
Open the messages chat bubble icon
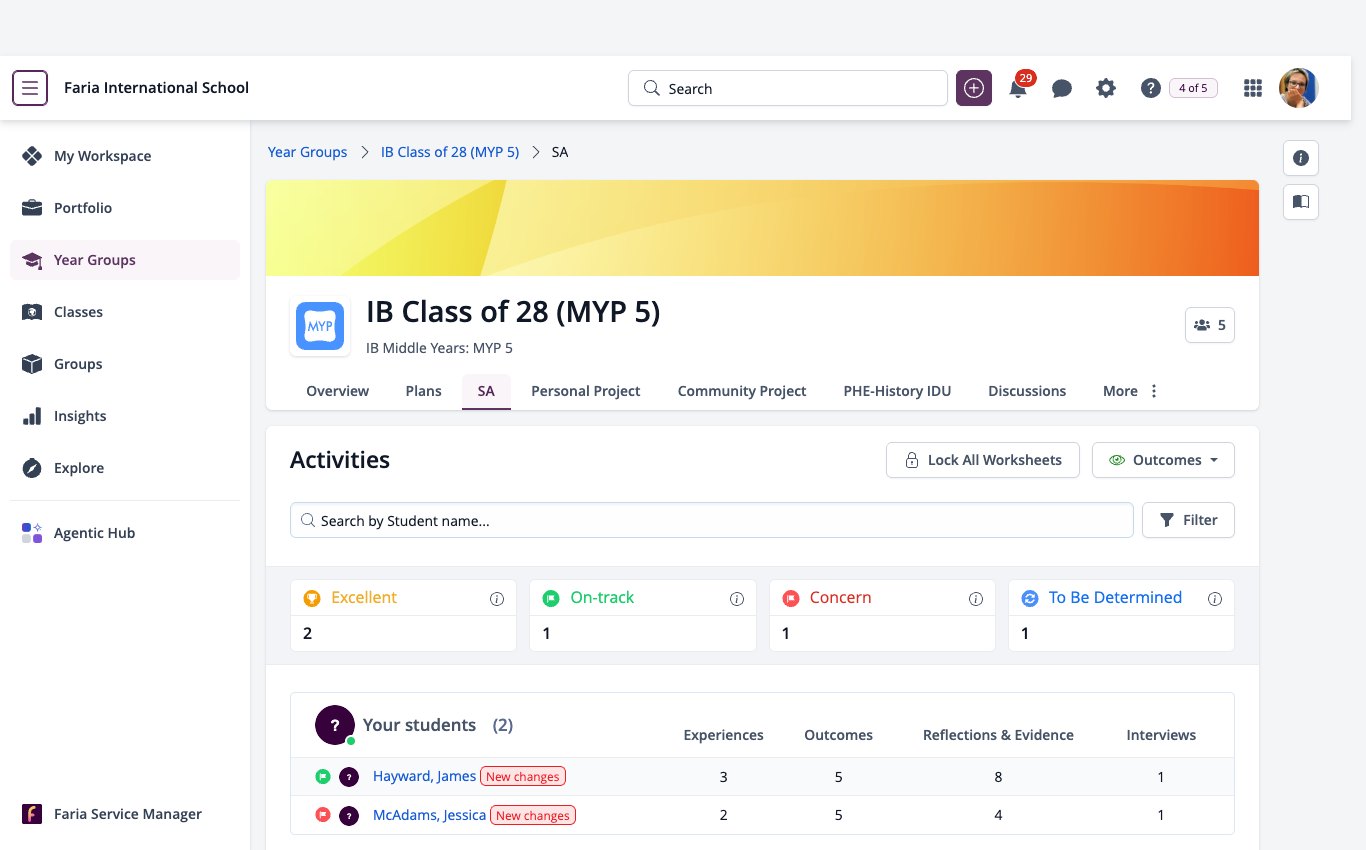coord(1062,88)
